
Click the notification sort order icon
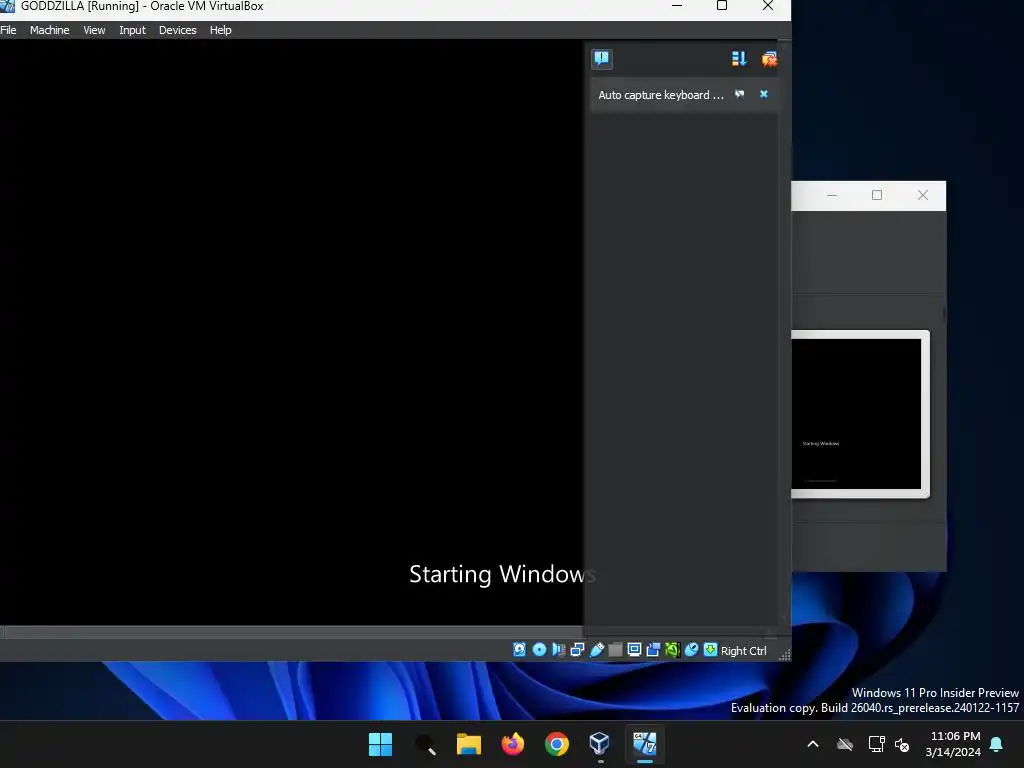coord(739,59)
